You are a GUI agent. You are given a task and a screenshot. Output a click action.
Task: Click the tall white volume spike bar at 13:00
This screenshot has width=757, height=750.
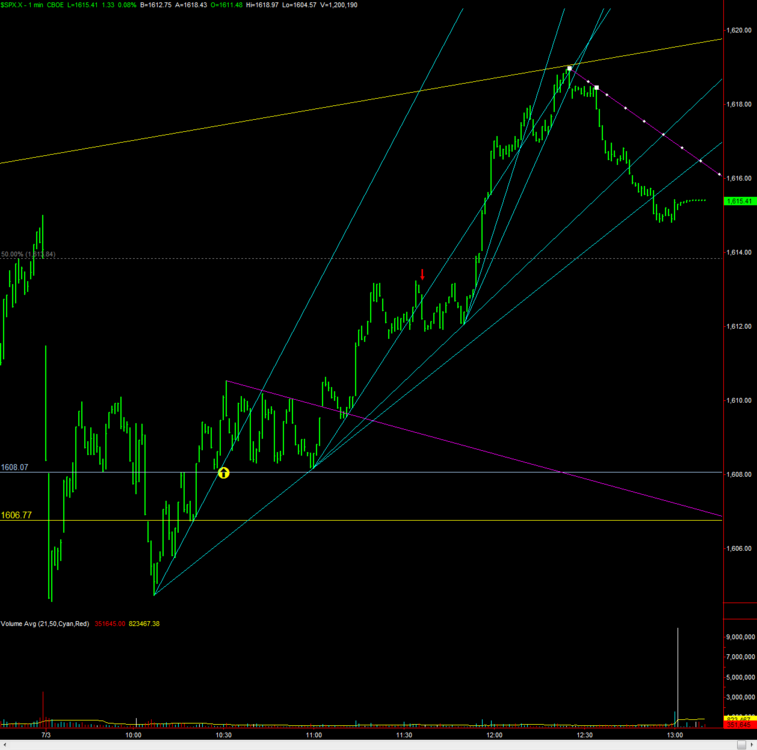678,676
